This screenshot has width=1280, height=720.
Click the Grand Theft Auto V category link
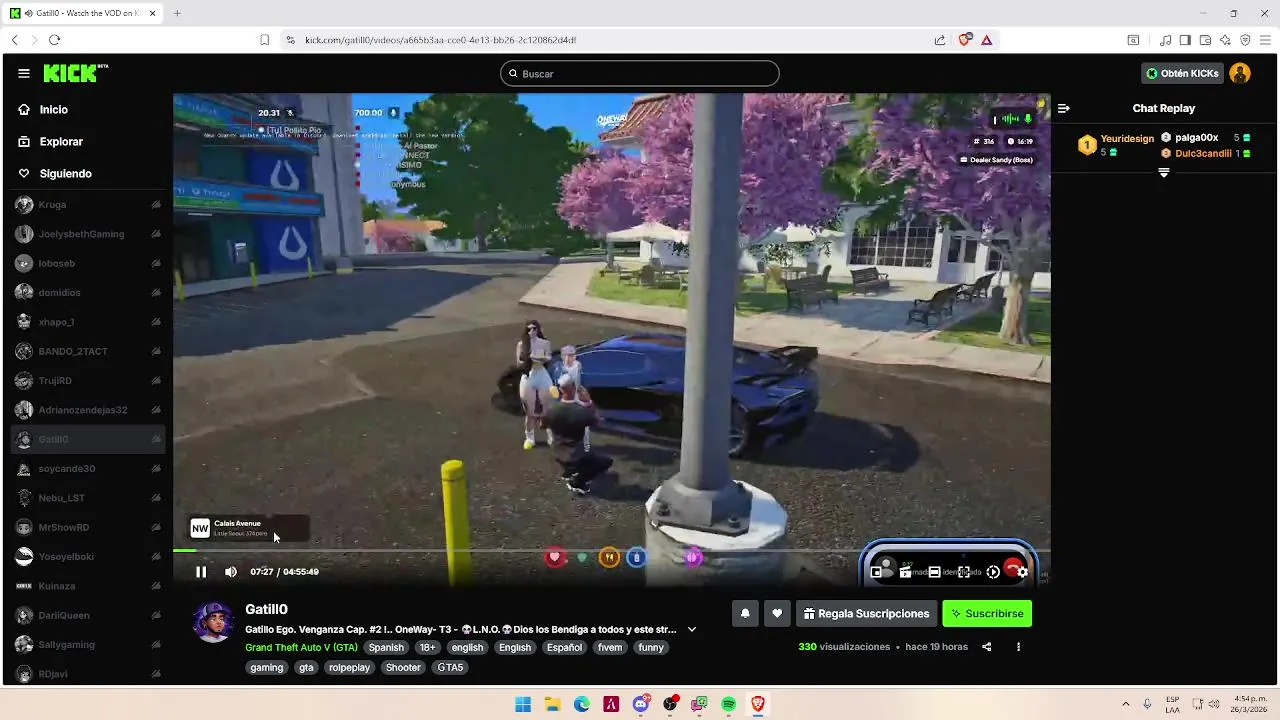(301, 648)
